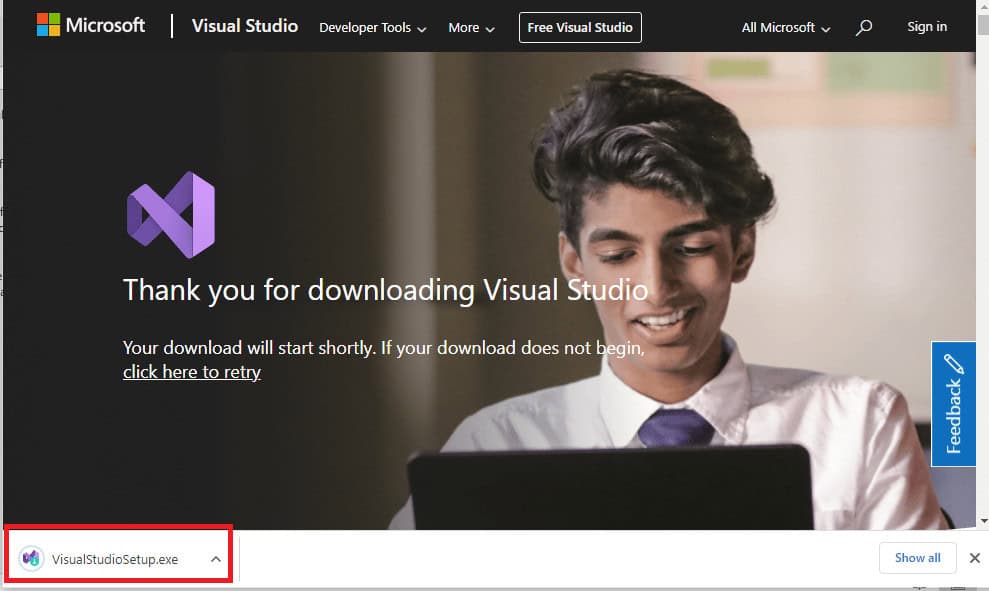Click the Microsoft logo
The height and width of the screenshot is (591, 989).
tap(91, 25)
